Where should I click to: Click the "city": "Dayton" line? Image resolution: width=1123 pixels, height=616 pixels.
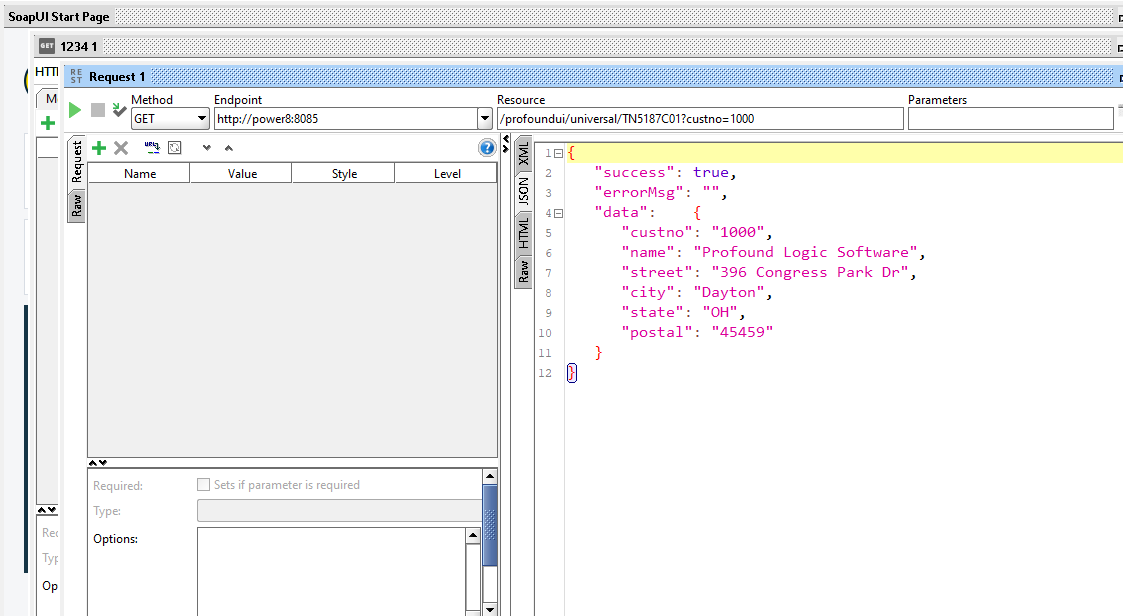[697, 293]
